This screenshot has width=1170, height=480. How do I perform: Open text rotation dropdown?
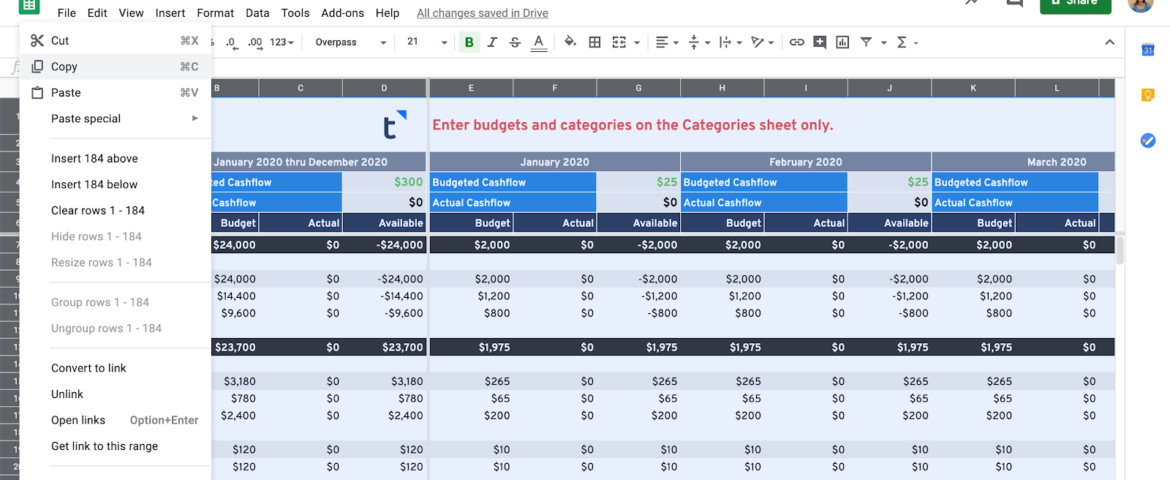[761, 43]
